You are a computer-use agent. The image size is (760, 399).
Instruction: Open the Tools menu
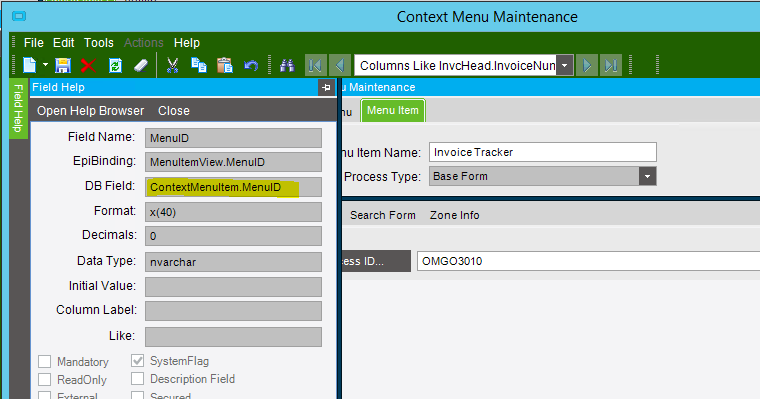[99, 43]
